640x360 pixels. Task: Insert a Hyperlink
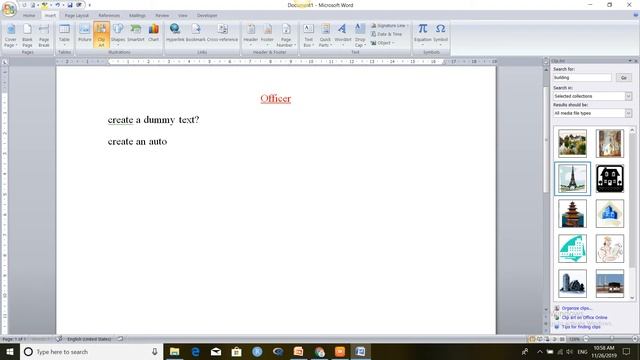click(x=175, y=33)
